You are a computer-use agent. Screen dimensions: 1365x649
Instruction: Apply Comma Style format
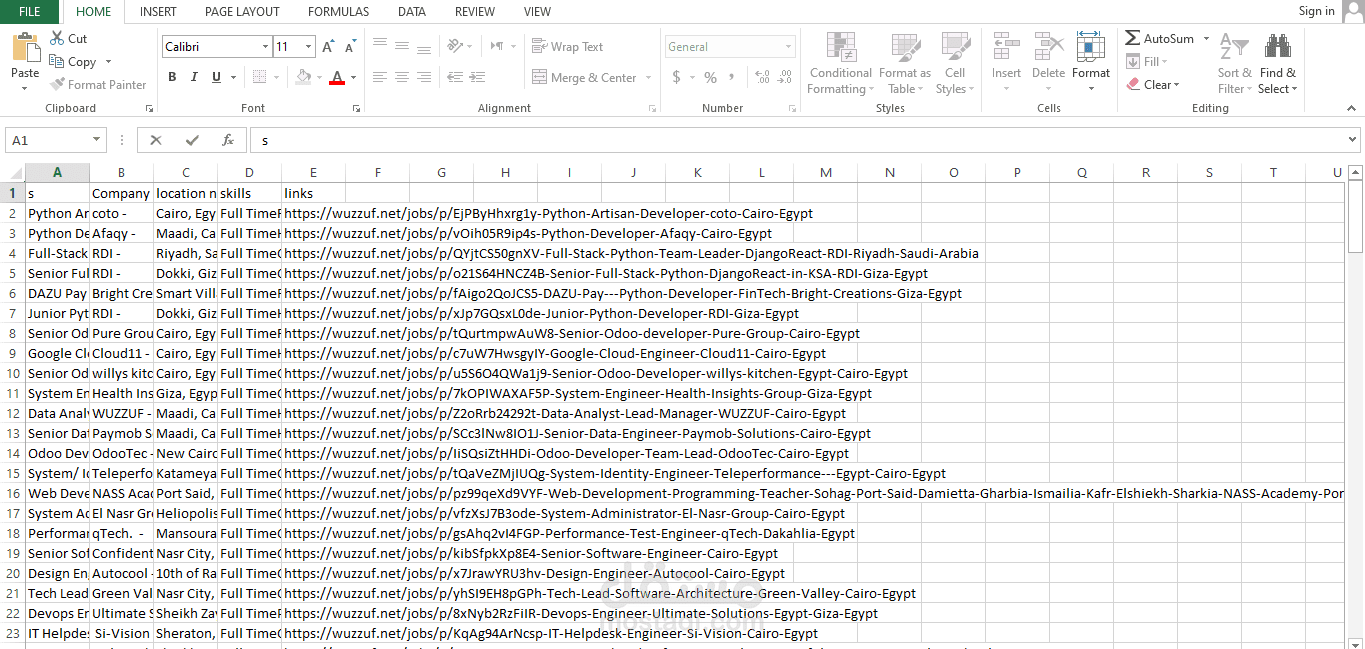click(732, 77)
